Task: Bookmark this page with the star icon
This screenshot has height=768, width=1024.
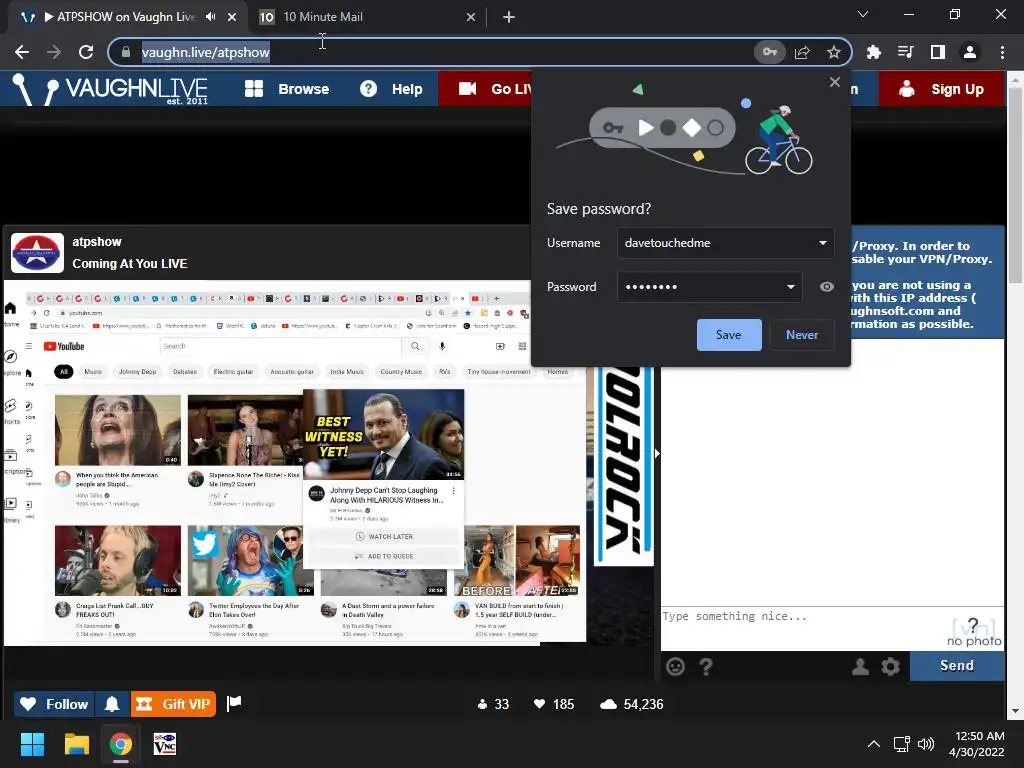Action: (x=833, y=52)
